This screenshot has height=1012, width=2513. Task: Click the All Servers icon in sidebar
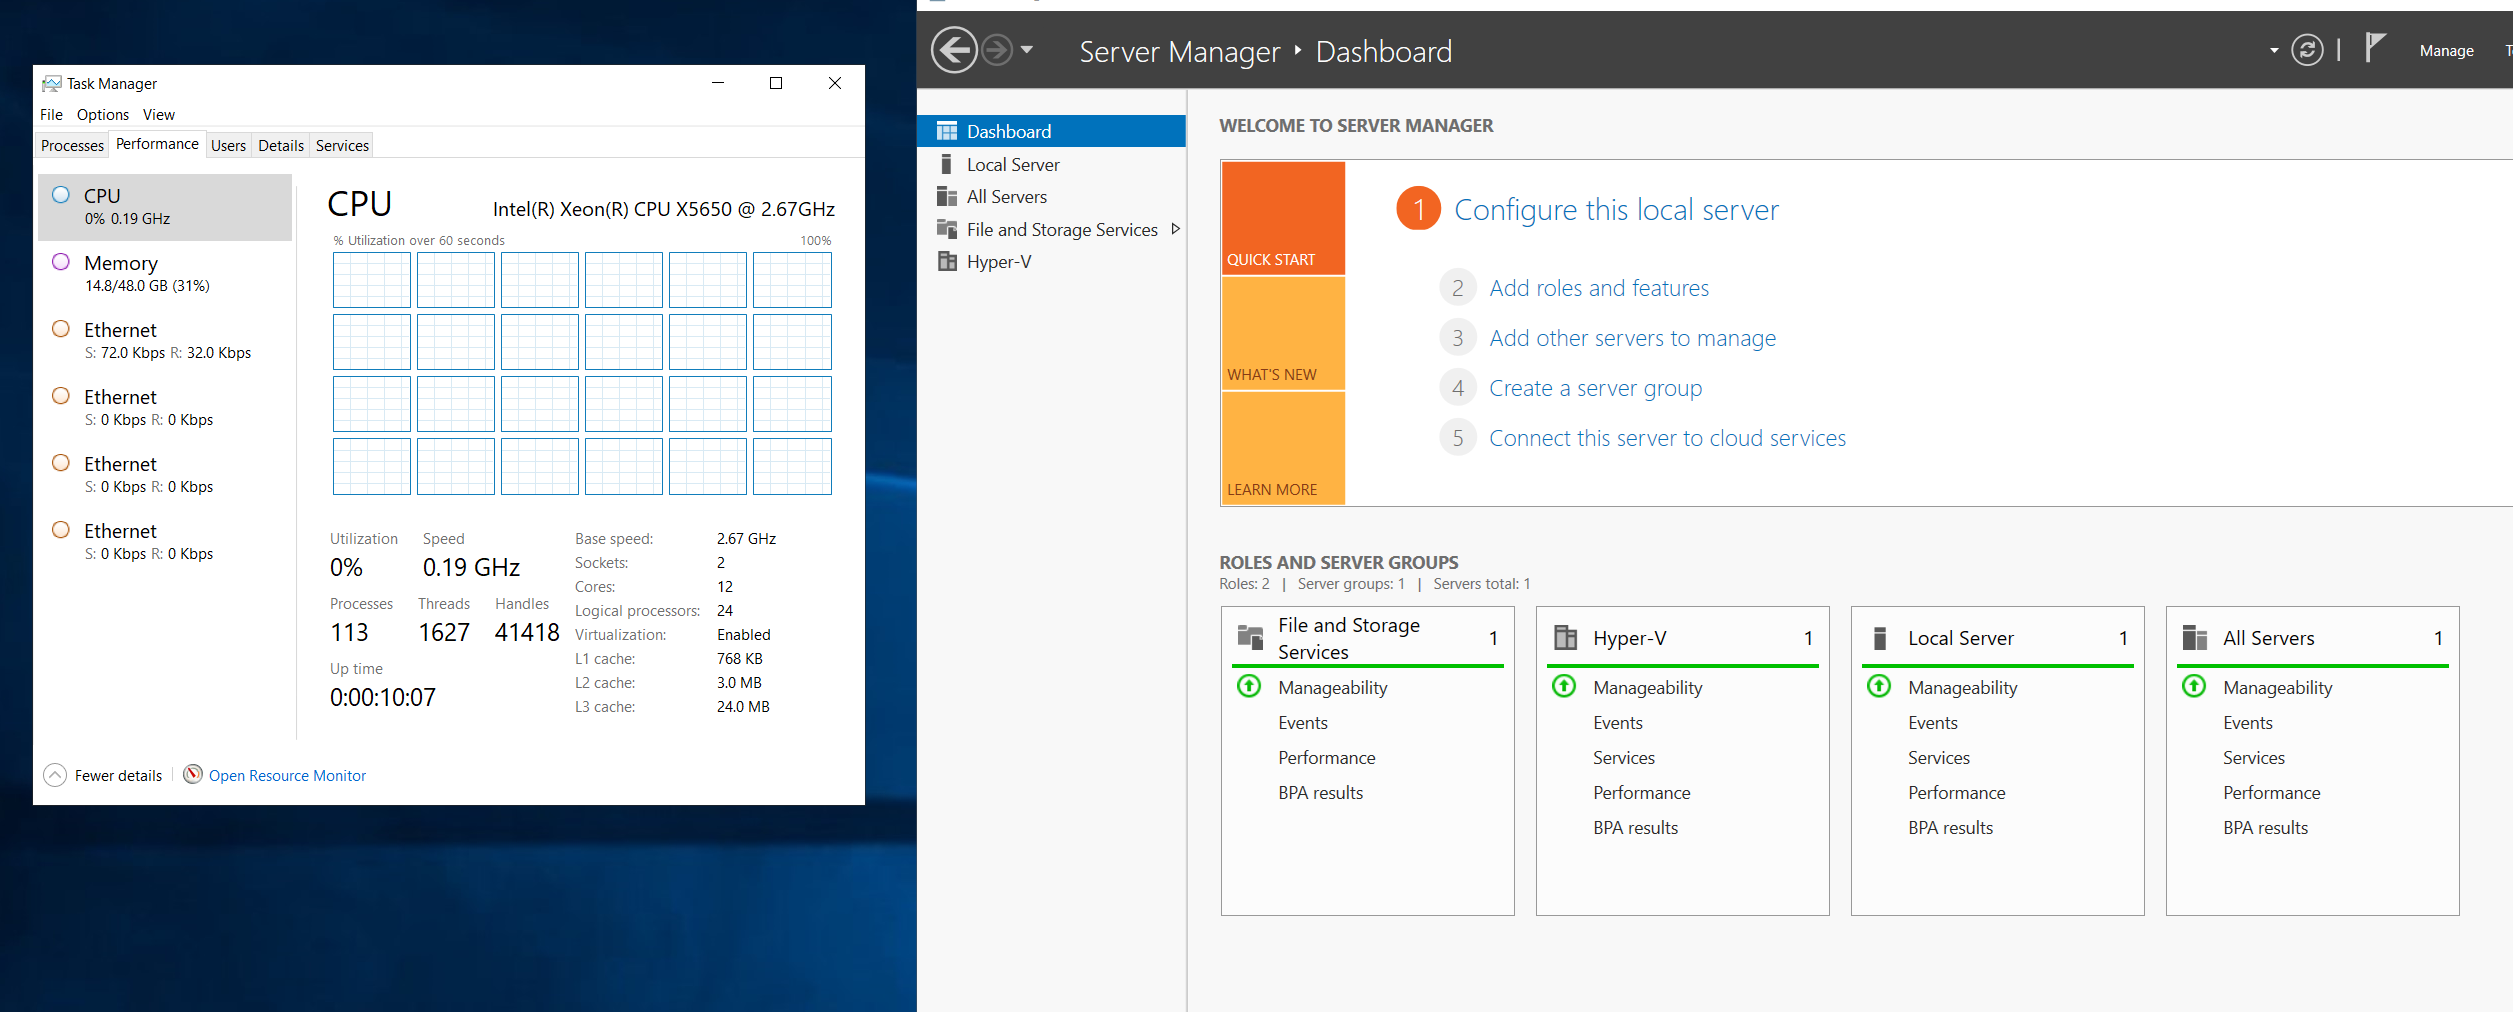click(946, 196)
